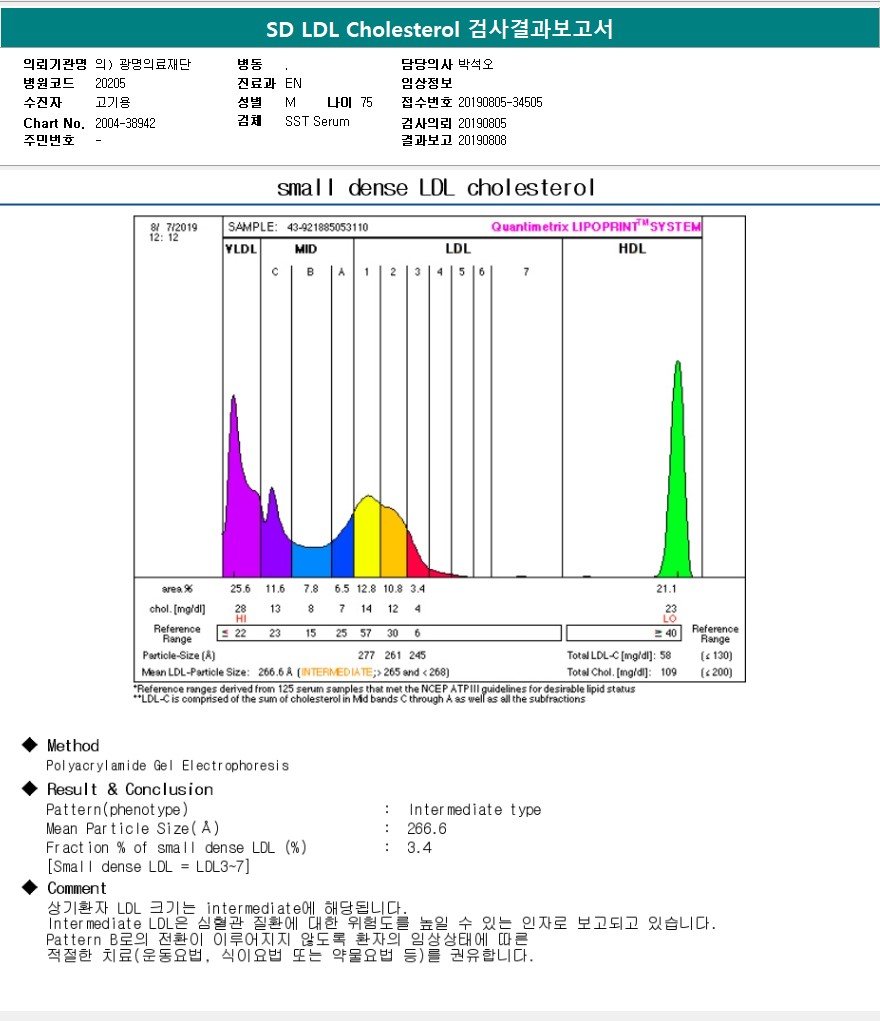
Task: Click specimen type "SST Serum"
Action: (x=317, y=121)
